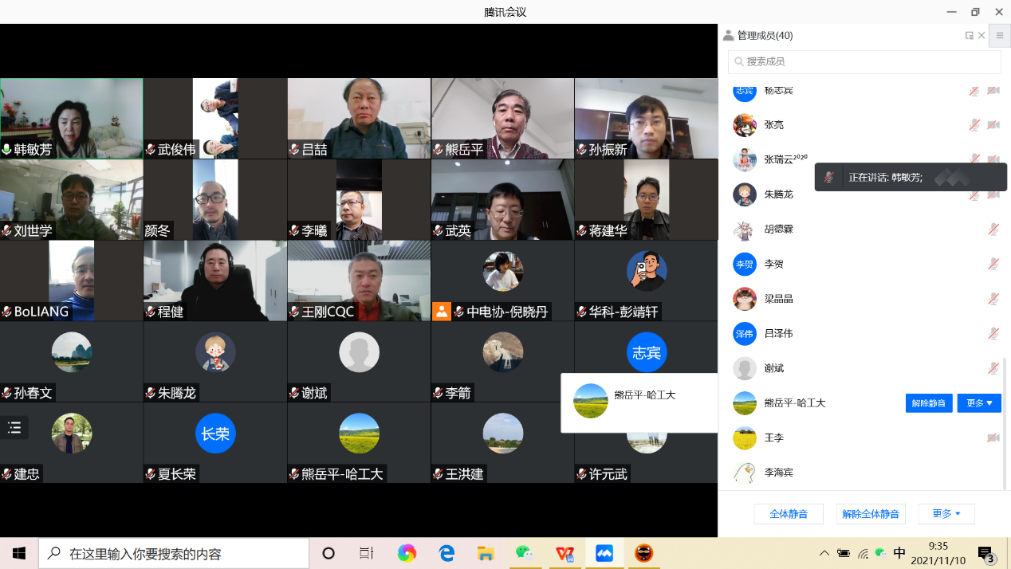The width and height of the screenshot is (1011, 569).
Task: Click the Tencent Meeting taskbar icon
Action: pos(604,553)
